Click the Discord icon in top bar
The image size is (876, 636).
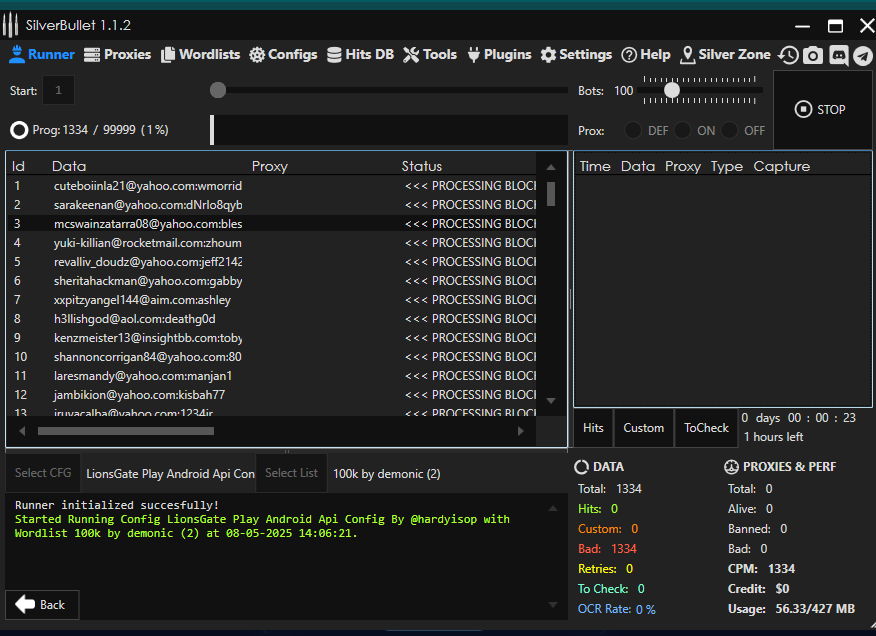[x=838, y=56]
